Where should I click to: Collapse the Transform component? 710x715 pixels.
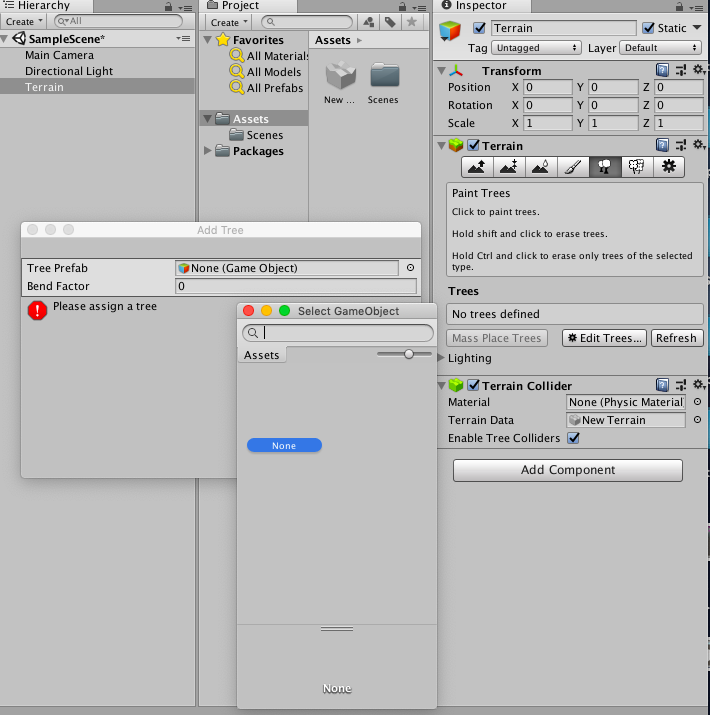click(441, 71)
